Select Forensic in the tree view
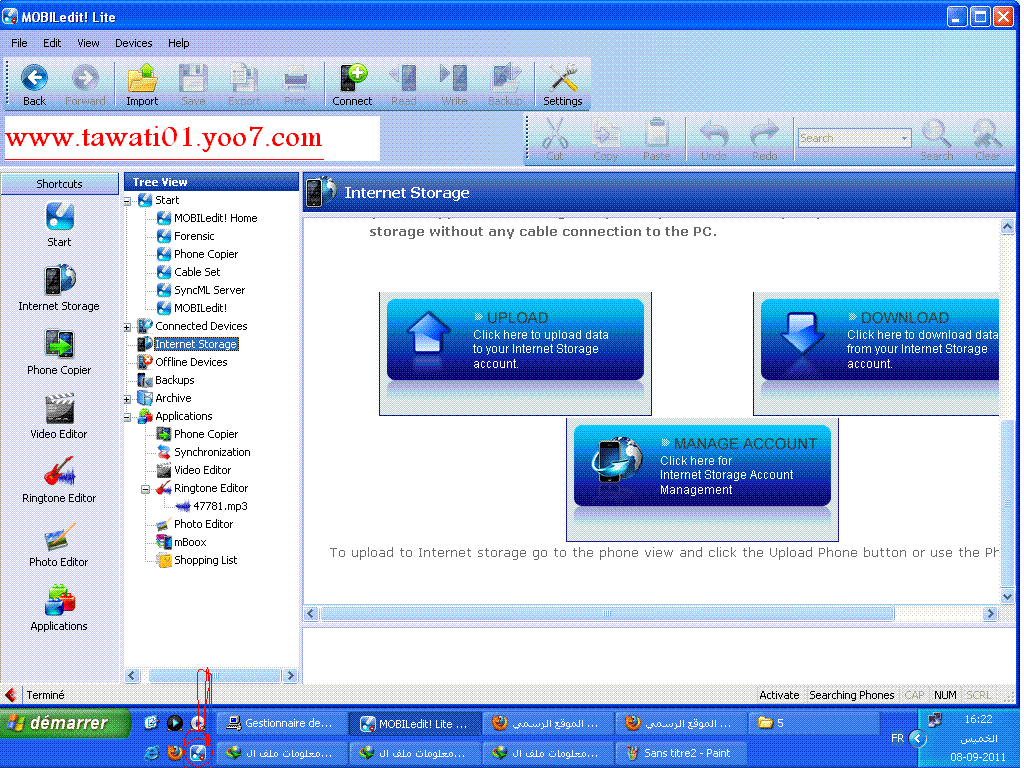1024x768 pixels. (x=194, y=236)
